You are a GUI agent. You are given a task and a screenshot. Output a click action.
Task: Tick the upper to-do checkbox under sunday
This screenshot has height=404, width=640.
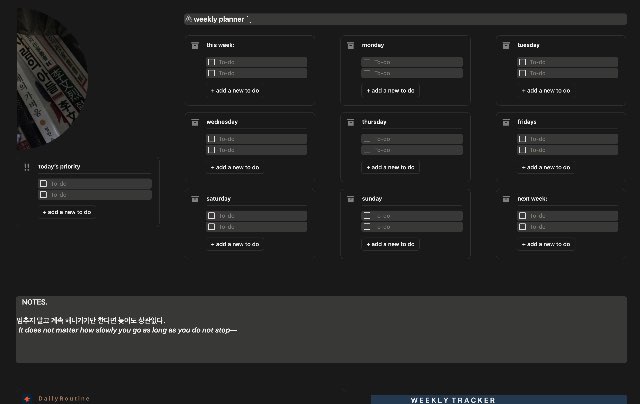coord(367,215)
